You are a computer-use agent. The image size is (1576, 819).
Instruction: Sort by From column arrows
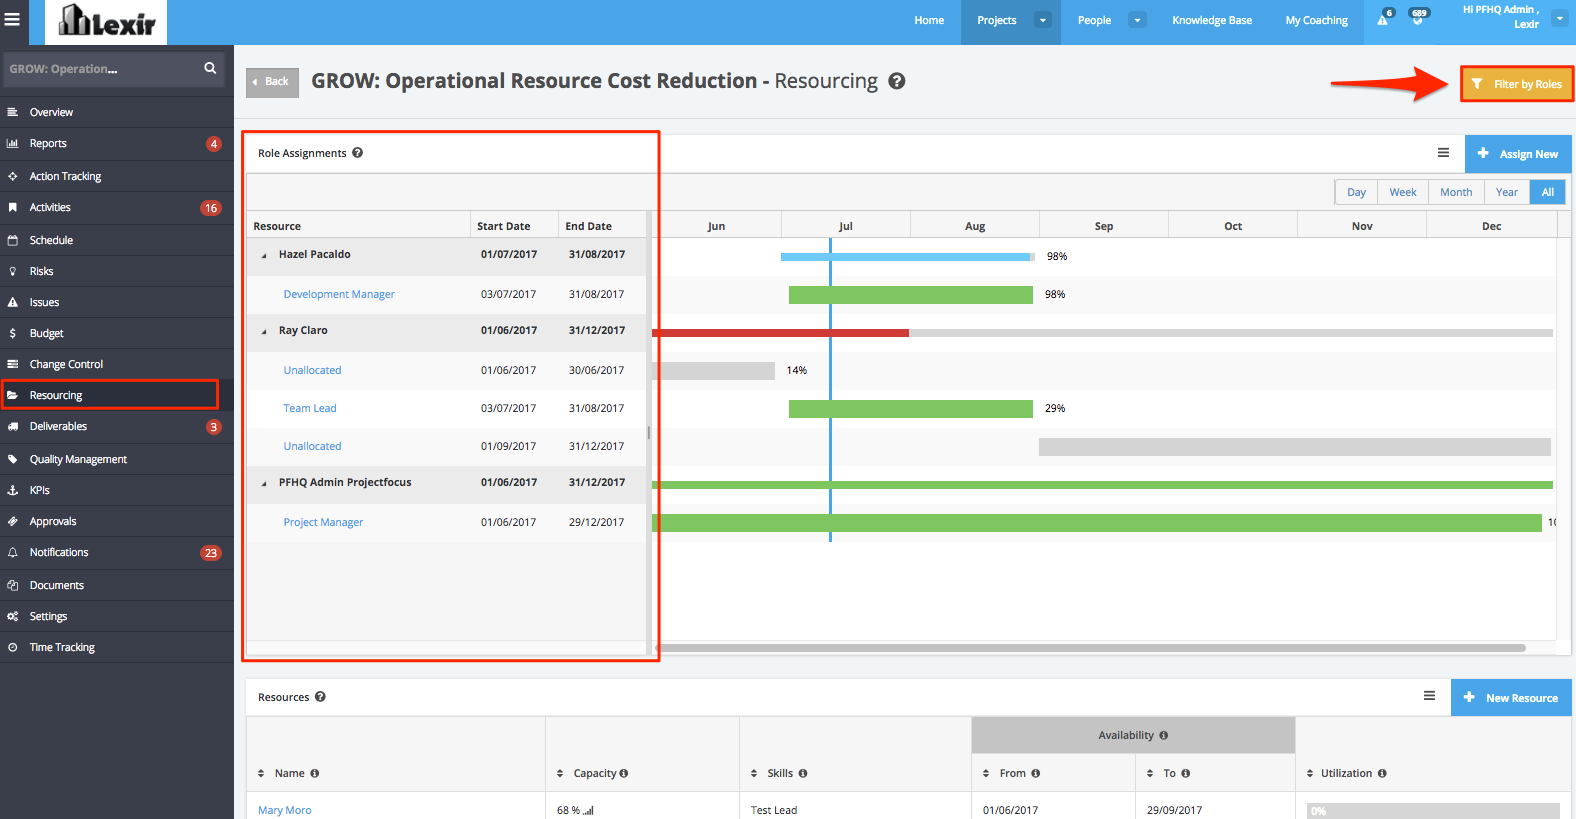[x=986, y=773]
